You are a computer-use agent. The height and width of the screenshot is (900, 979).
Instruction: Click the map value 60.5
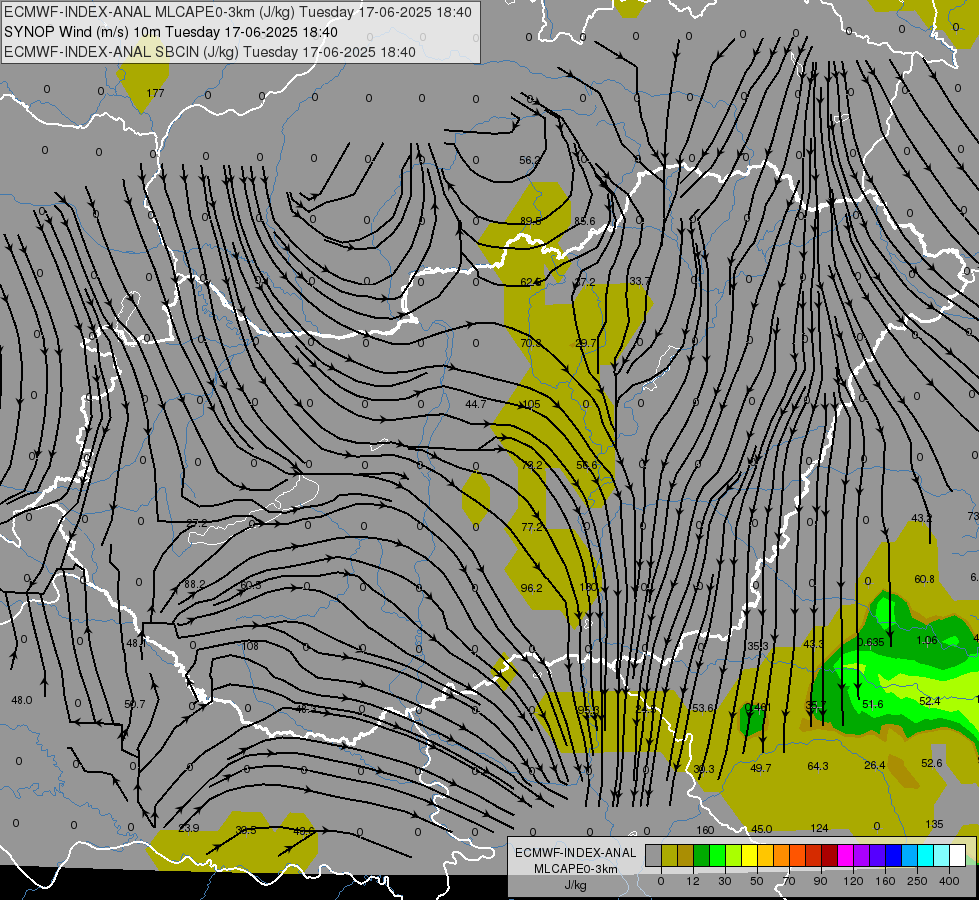point(250,585)
